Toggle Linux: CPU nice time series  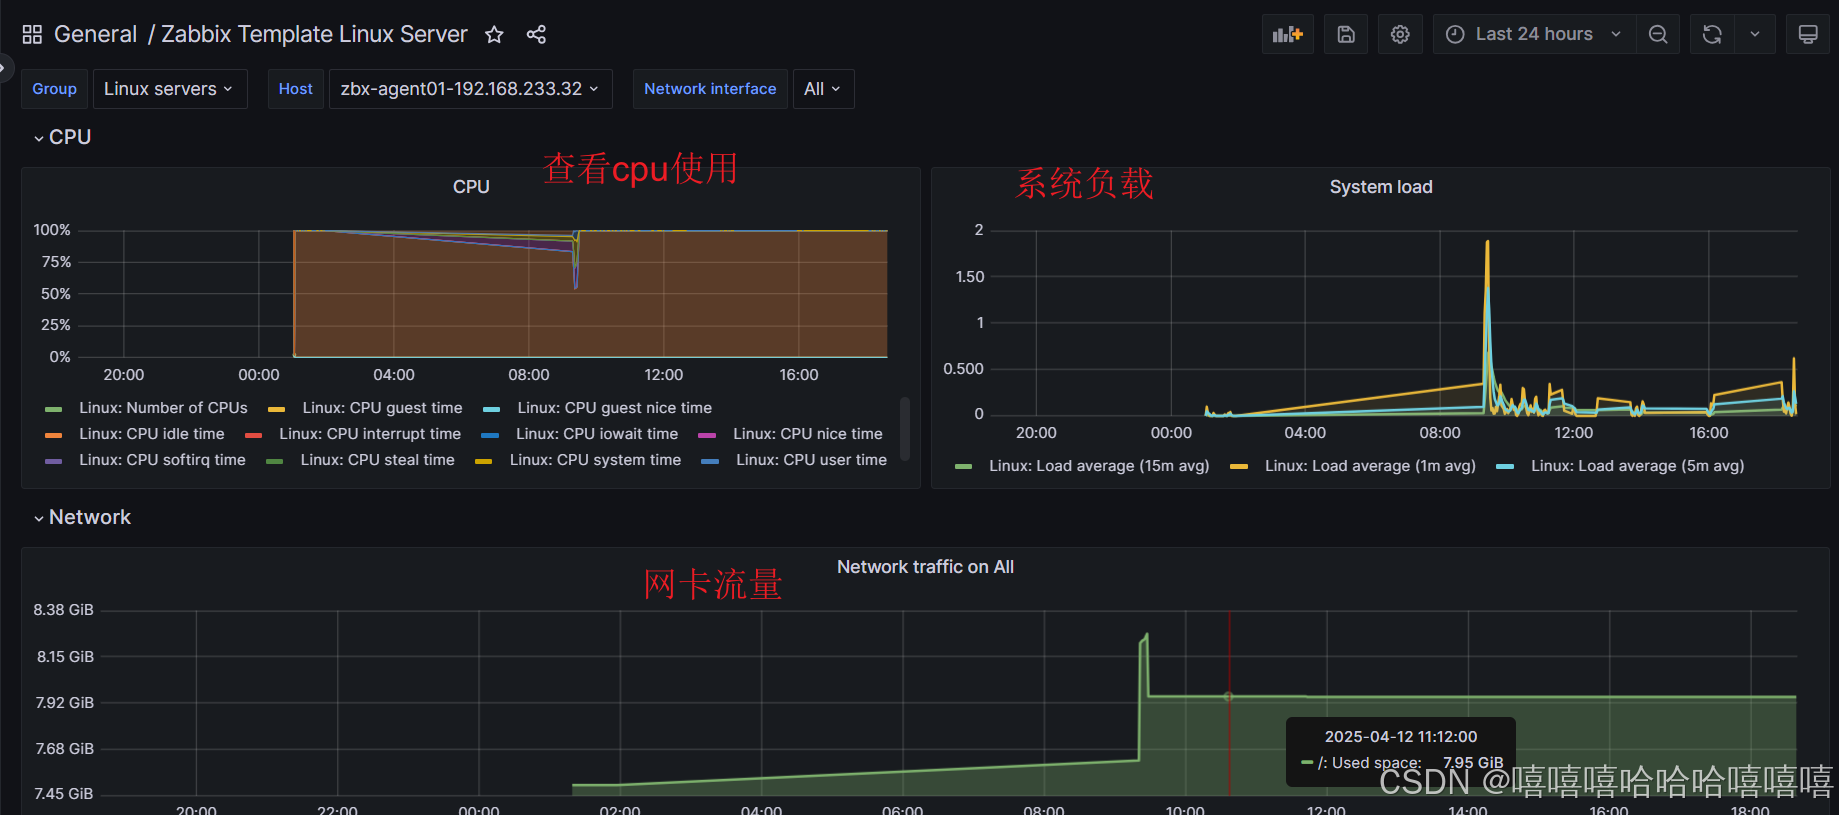[808, 434]
